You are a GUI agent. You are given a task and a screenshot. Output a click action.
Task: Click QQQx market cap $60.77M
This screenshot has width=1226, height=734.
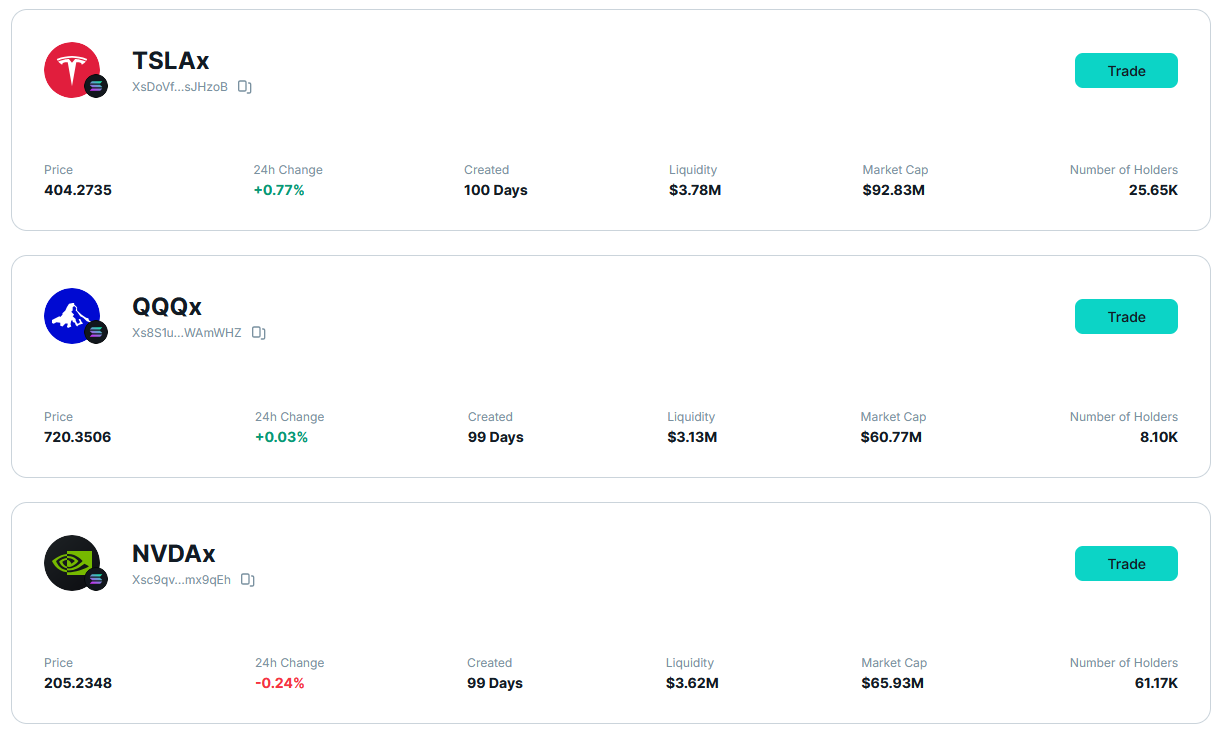(891, 437)
